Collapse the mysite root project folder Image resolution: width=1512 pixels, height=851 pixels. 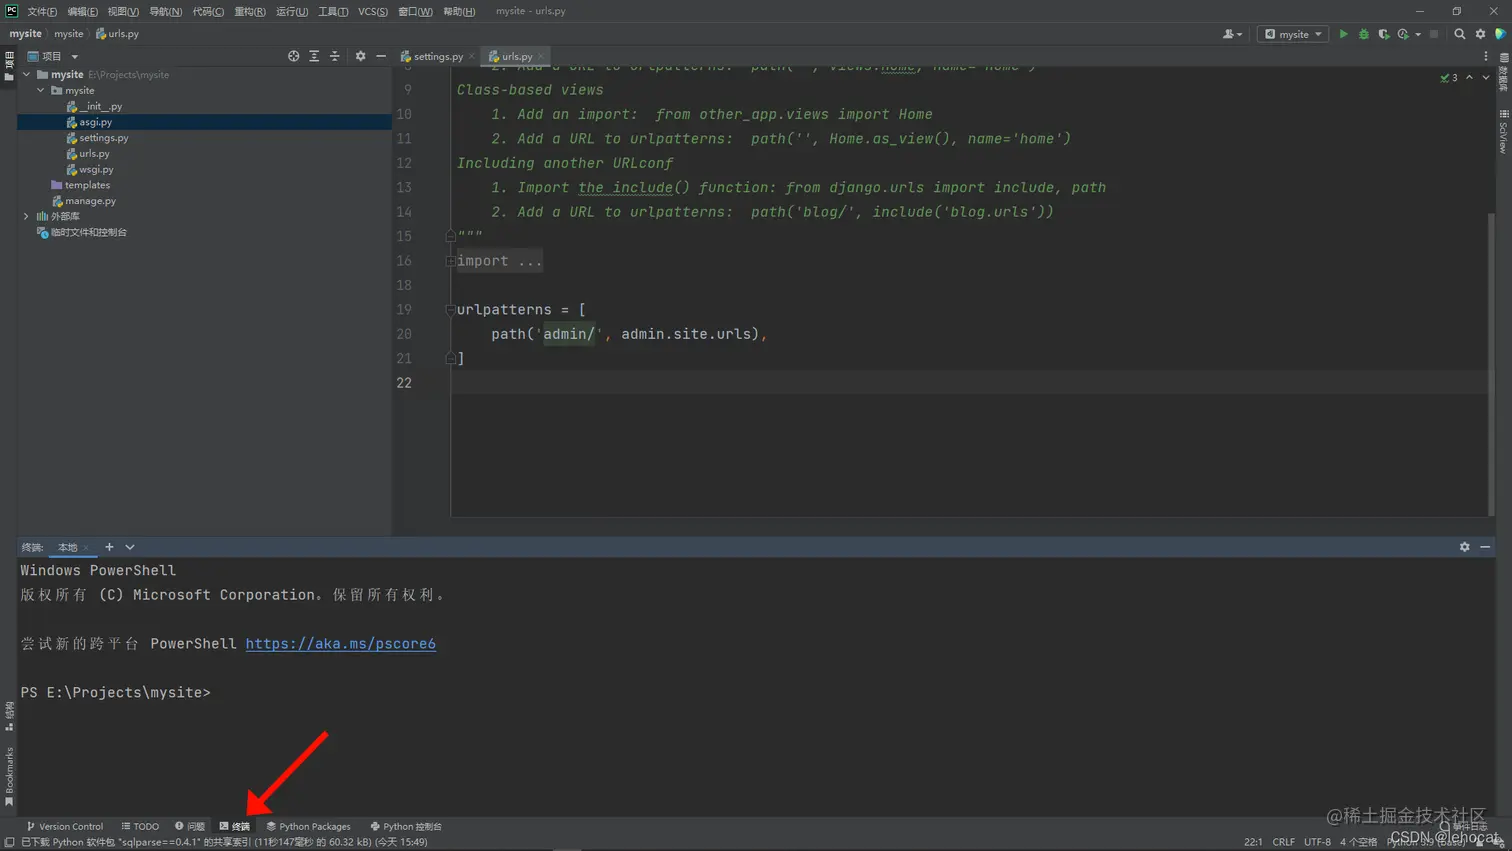(x=26, y=74)
